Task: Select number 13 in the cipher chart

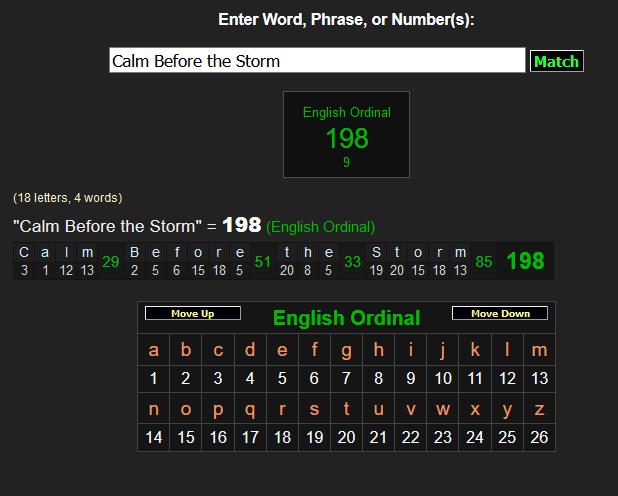Action: pos(540,379)
